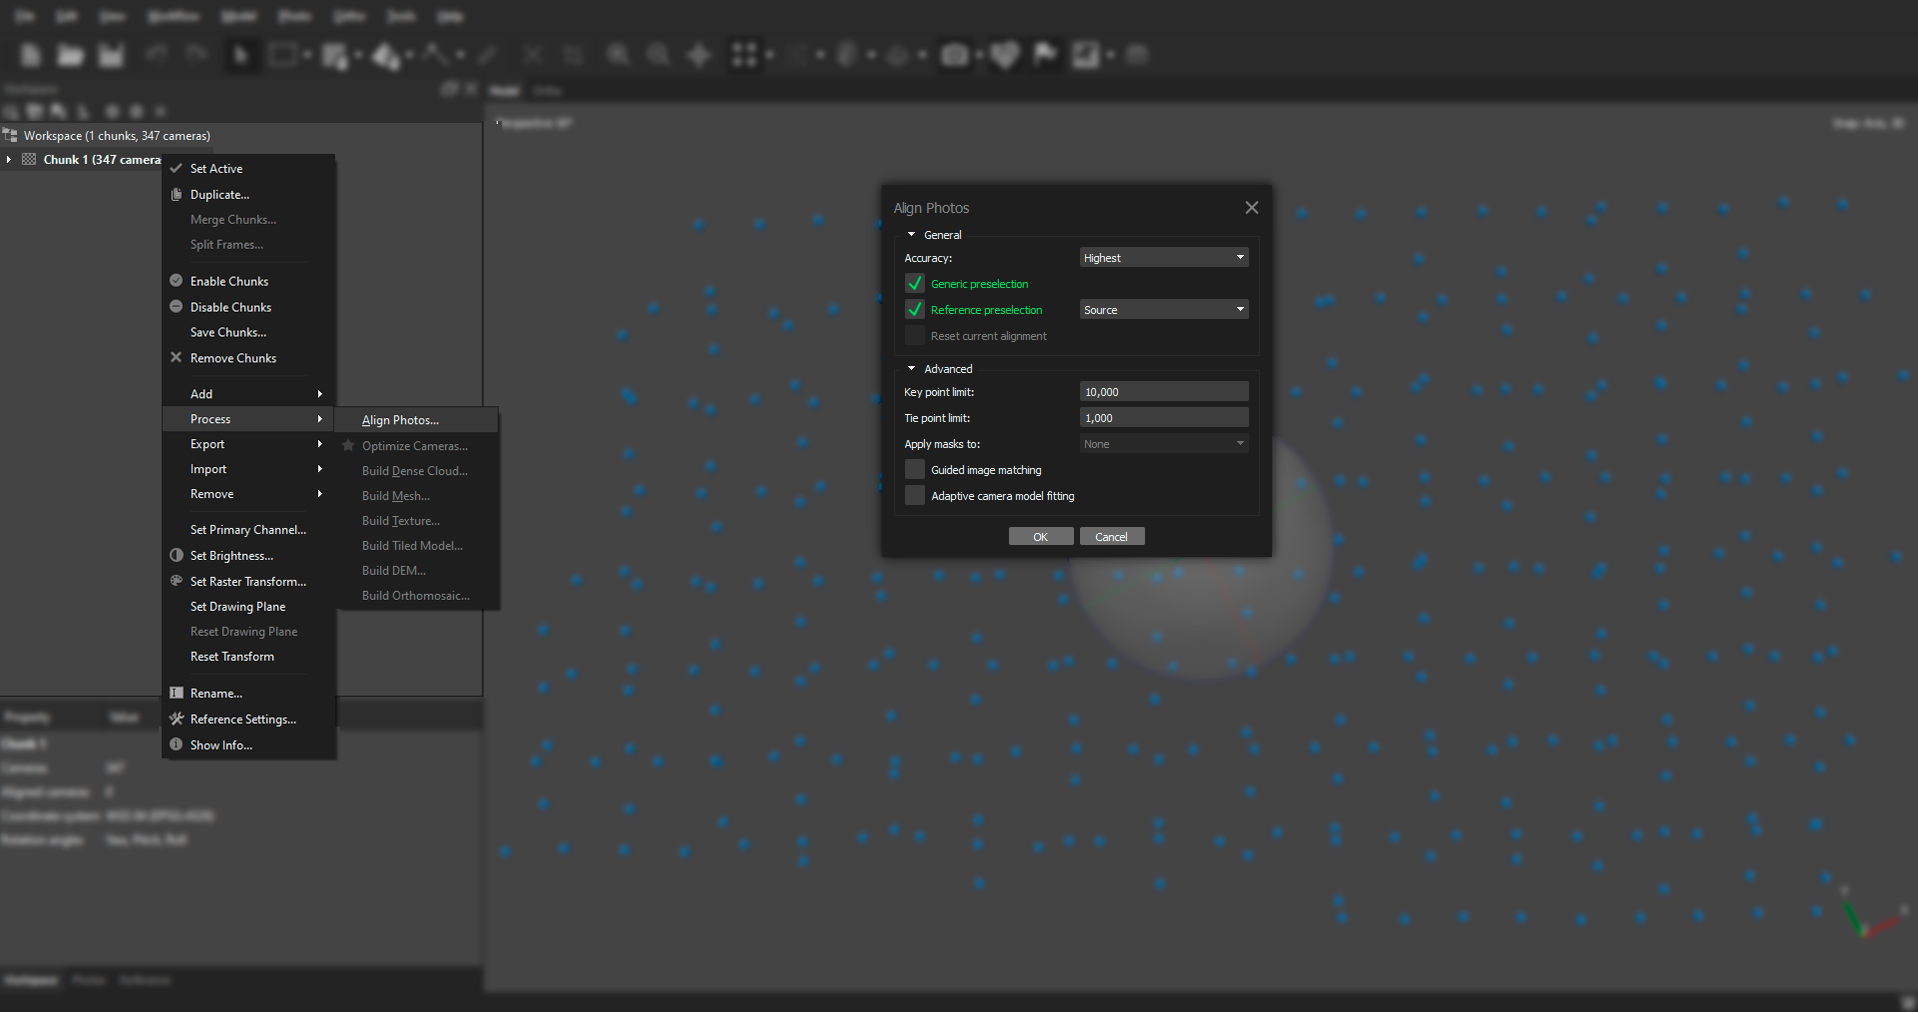1918x1012 pixels.
Task: Cancel the Align Photos dialog
Action: pyautogui.click(x=1111, y=537)
